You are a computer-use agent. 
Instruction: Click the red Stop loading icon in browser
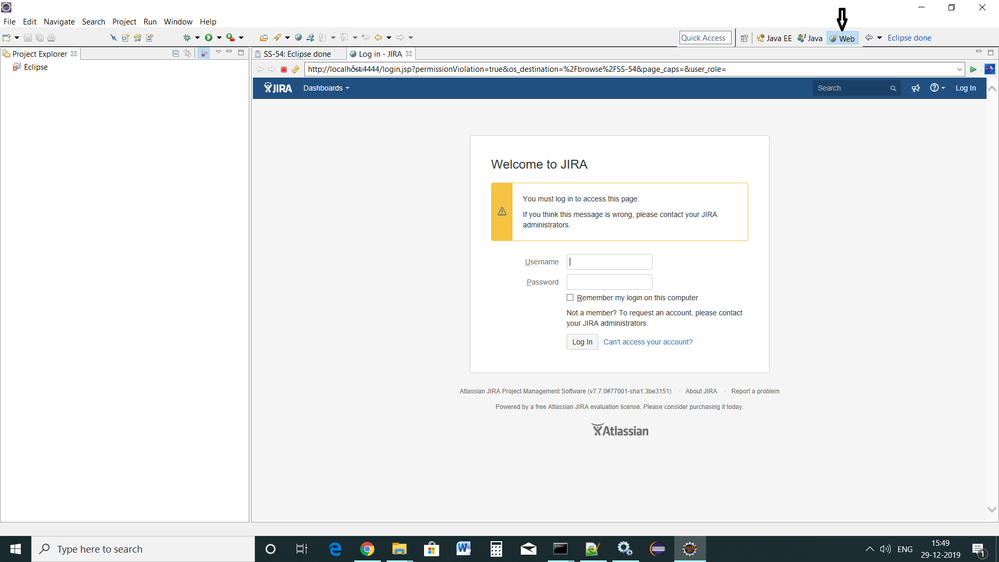(x=284, y=69)
